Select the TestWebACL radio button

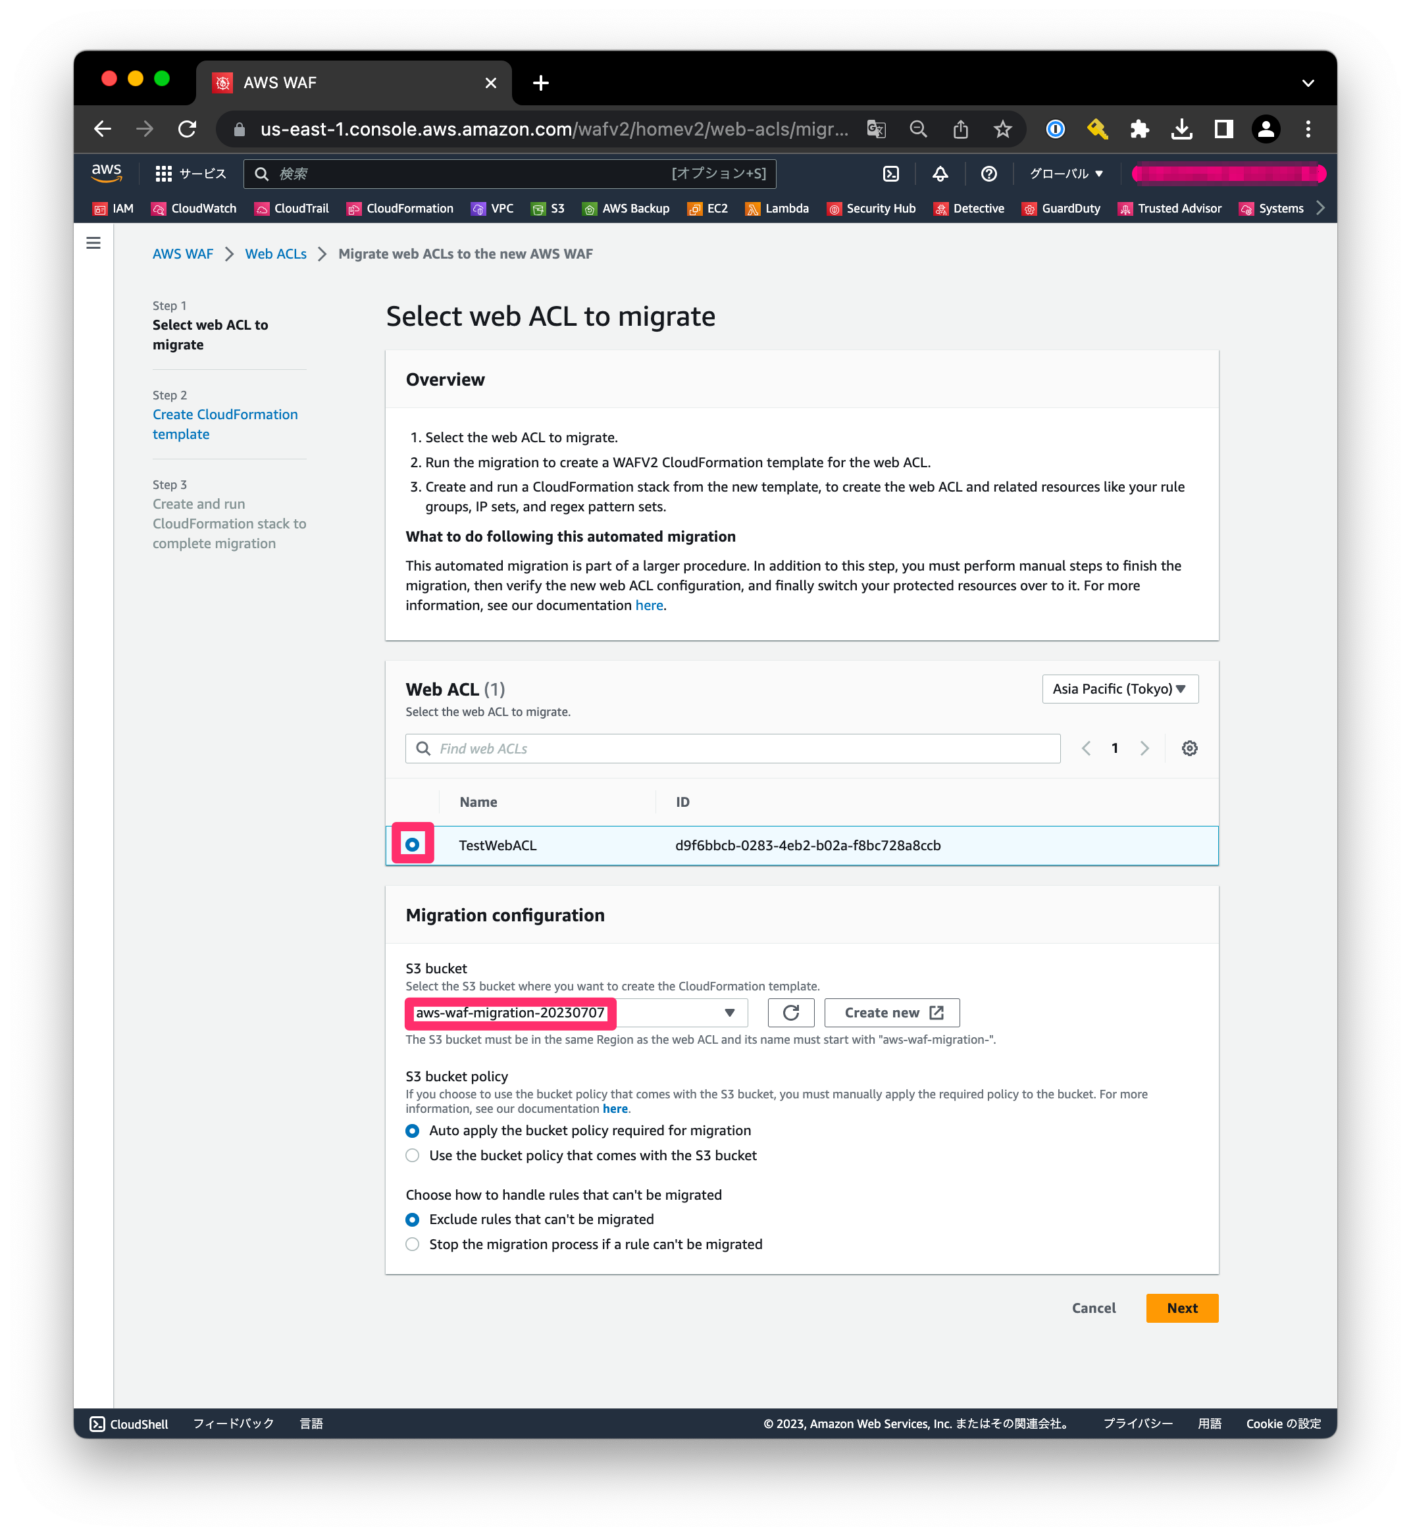point(412,845)
